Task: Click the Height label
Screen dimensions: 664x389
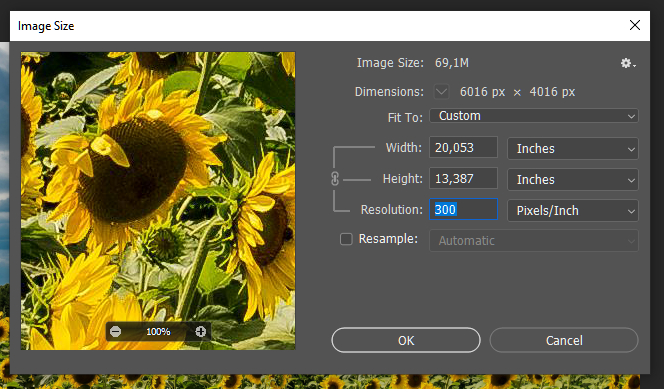Action: 402,179
